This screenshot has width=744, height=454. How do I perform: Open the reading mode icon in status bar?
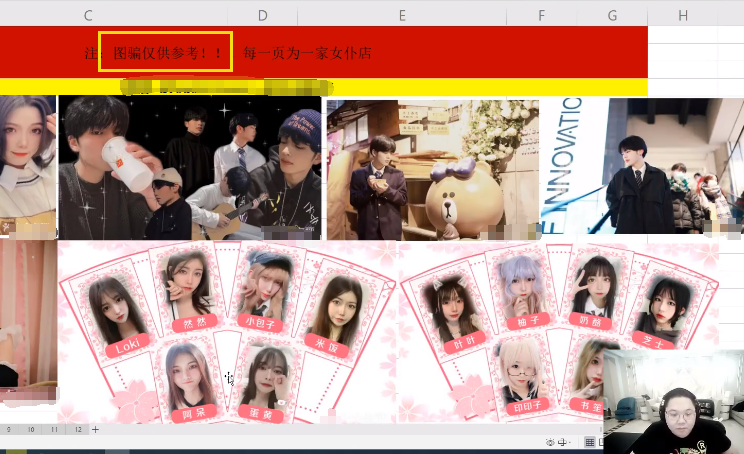(563, 442)
